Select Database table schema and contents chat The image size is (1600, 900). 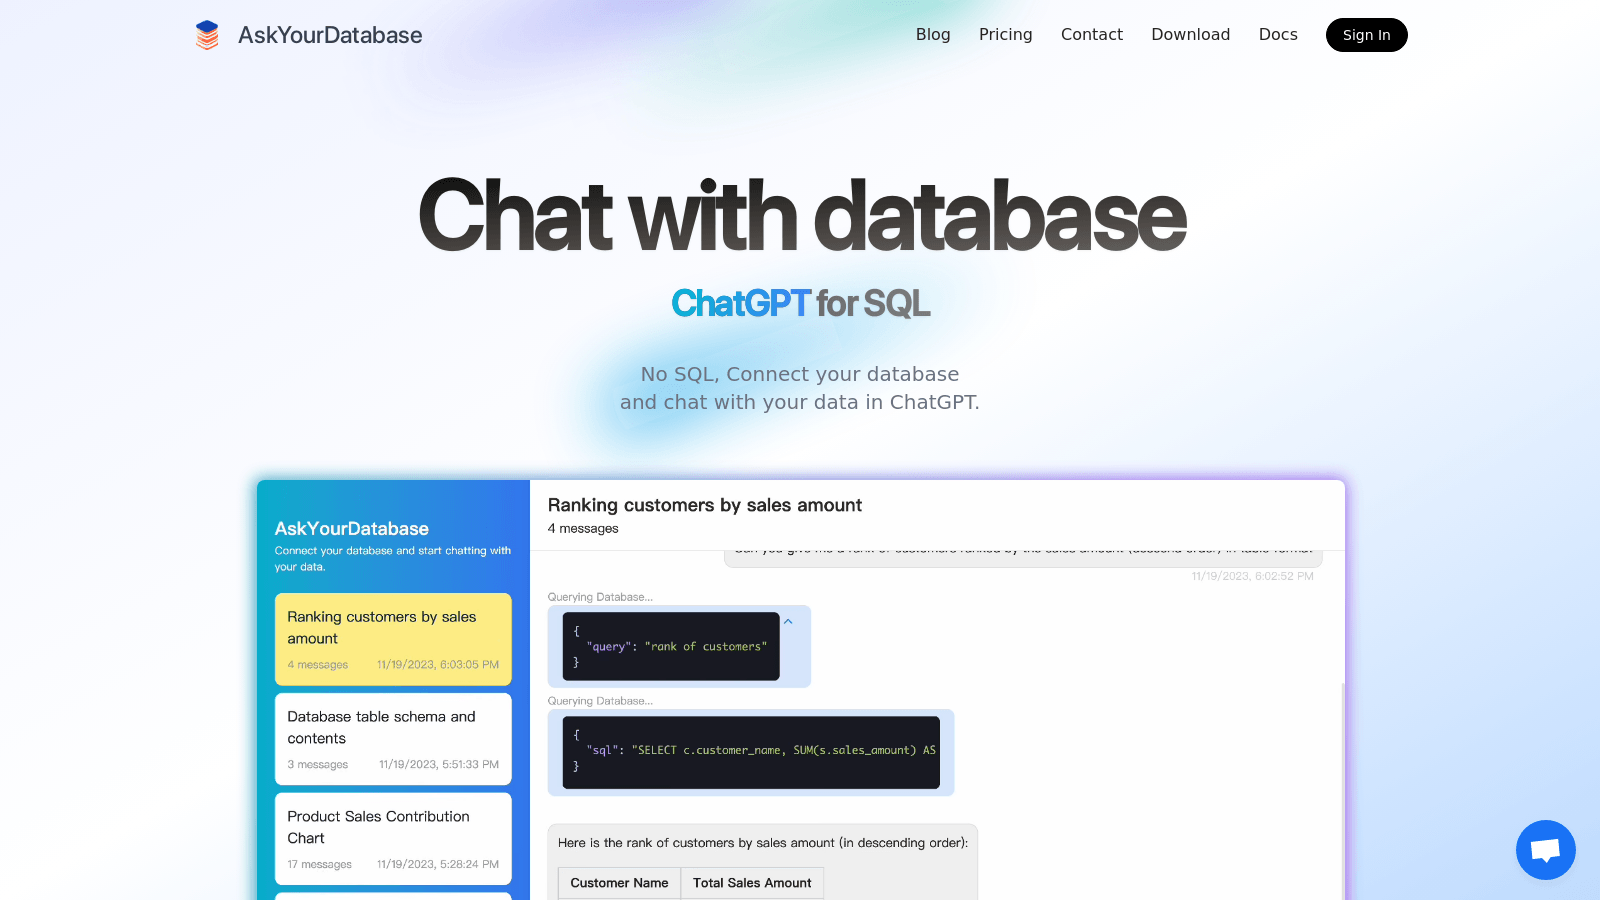(x=393, y=739)
